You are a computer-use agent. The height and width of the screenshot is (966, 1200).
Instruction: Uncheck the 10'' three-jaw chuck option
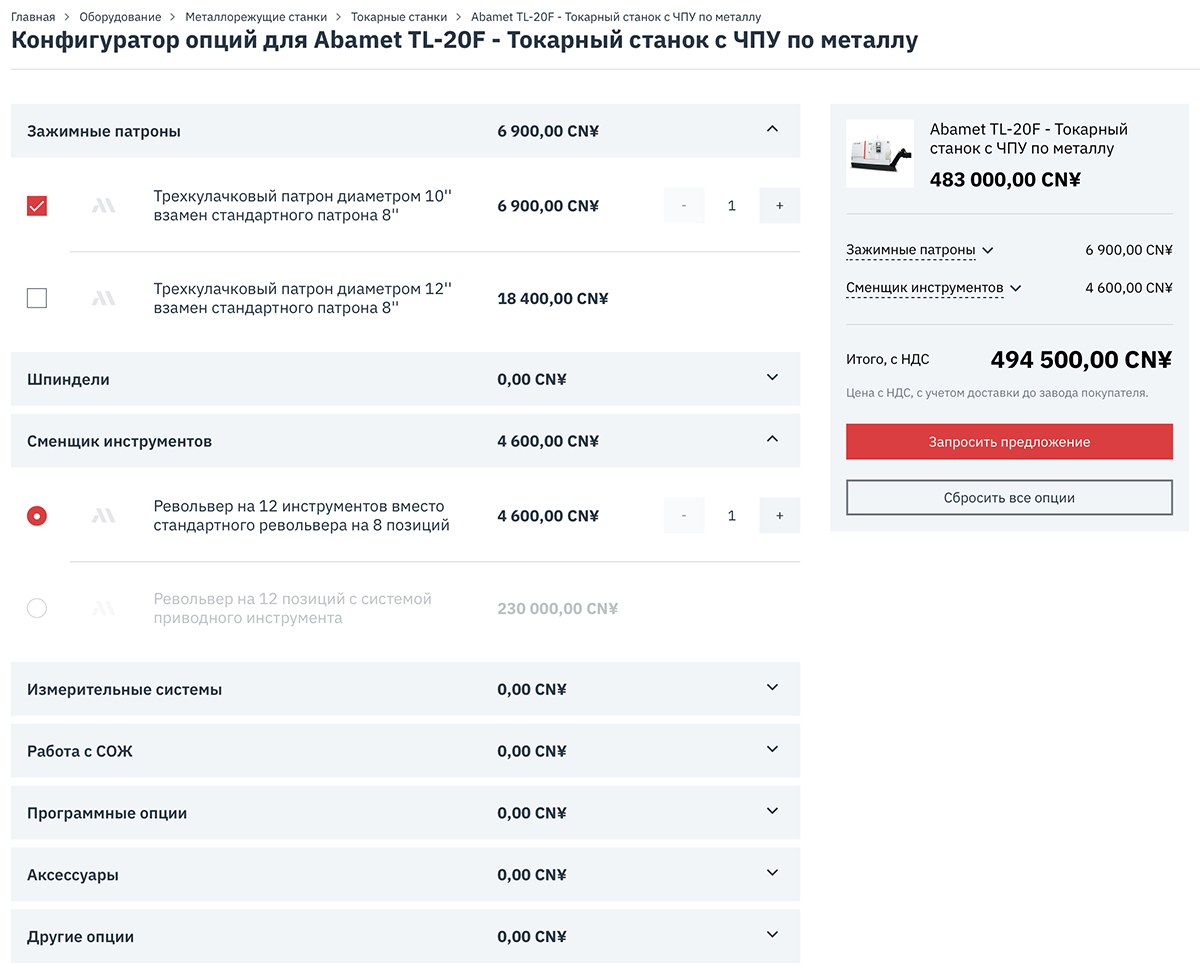(x=37, y=206)
